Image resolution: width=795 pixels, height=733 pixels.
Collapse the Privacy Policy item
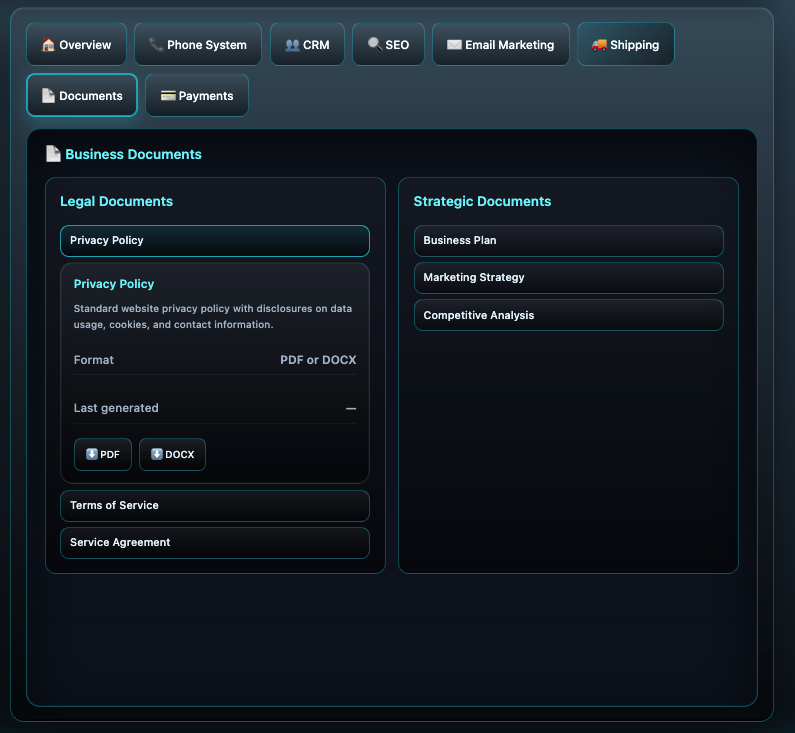coord(214,241)
